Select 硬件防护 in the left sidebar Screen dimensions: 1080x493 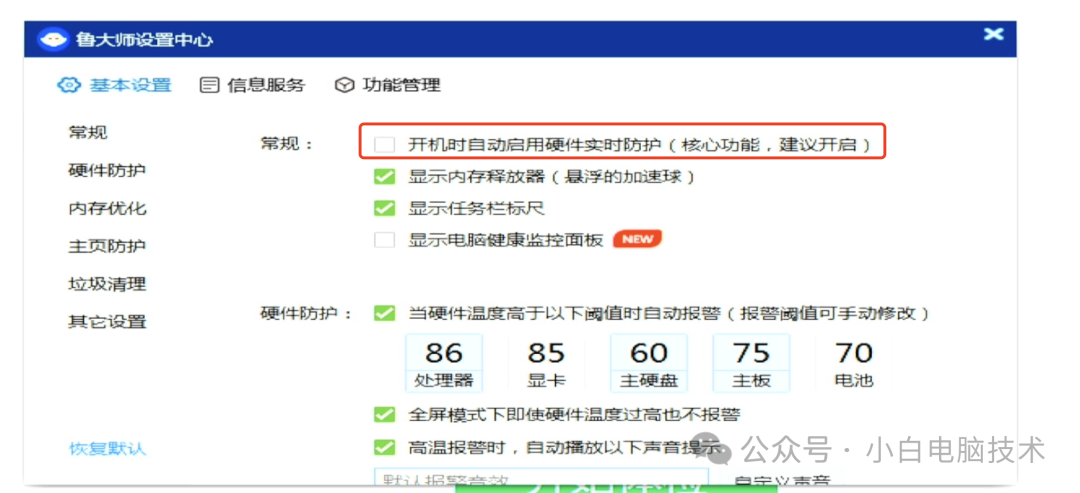point(107,170)
